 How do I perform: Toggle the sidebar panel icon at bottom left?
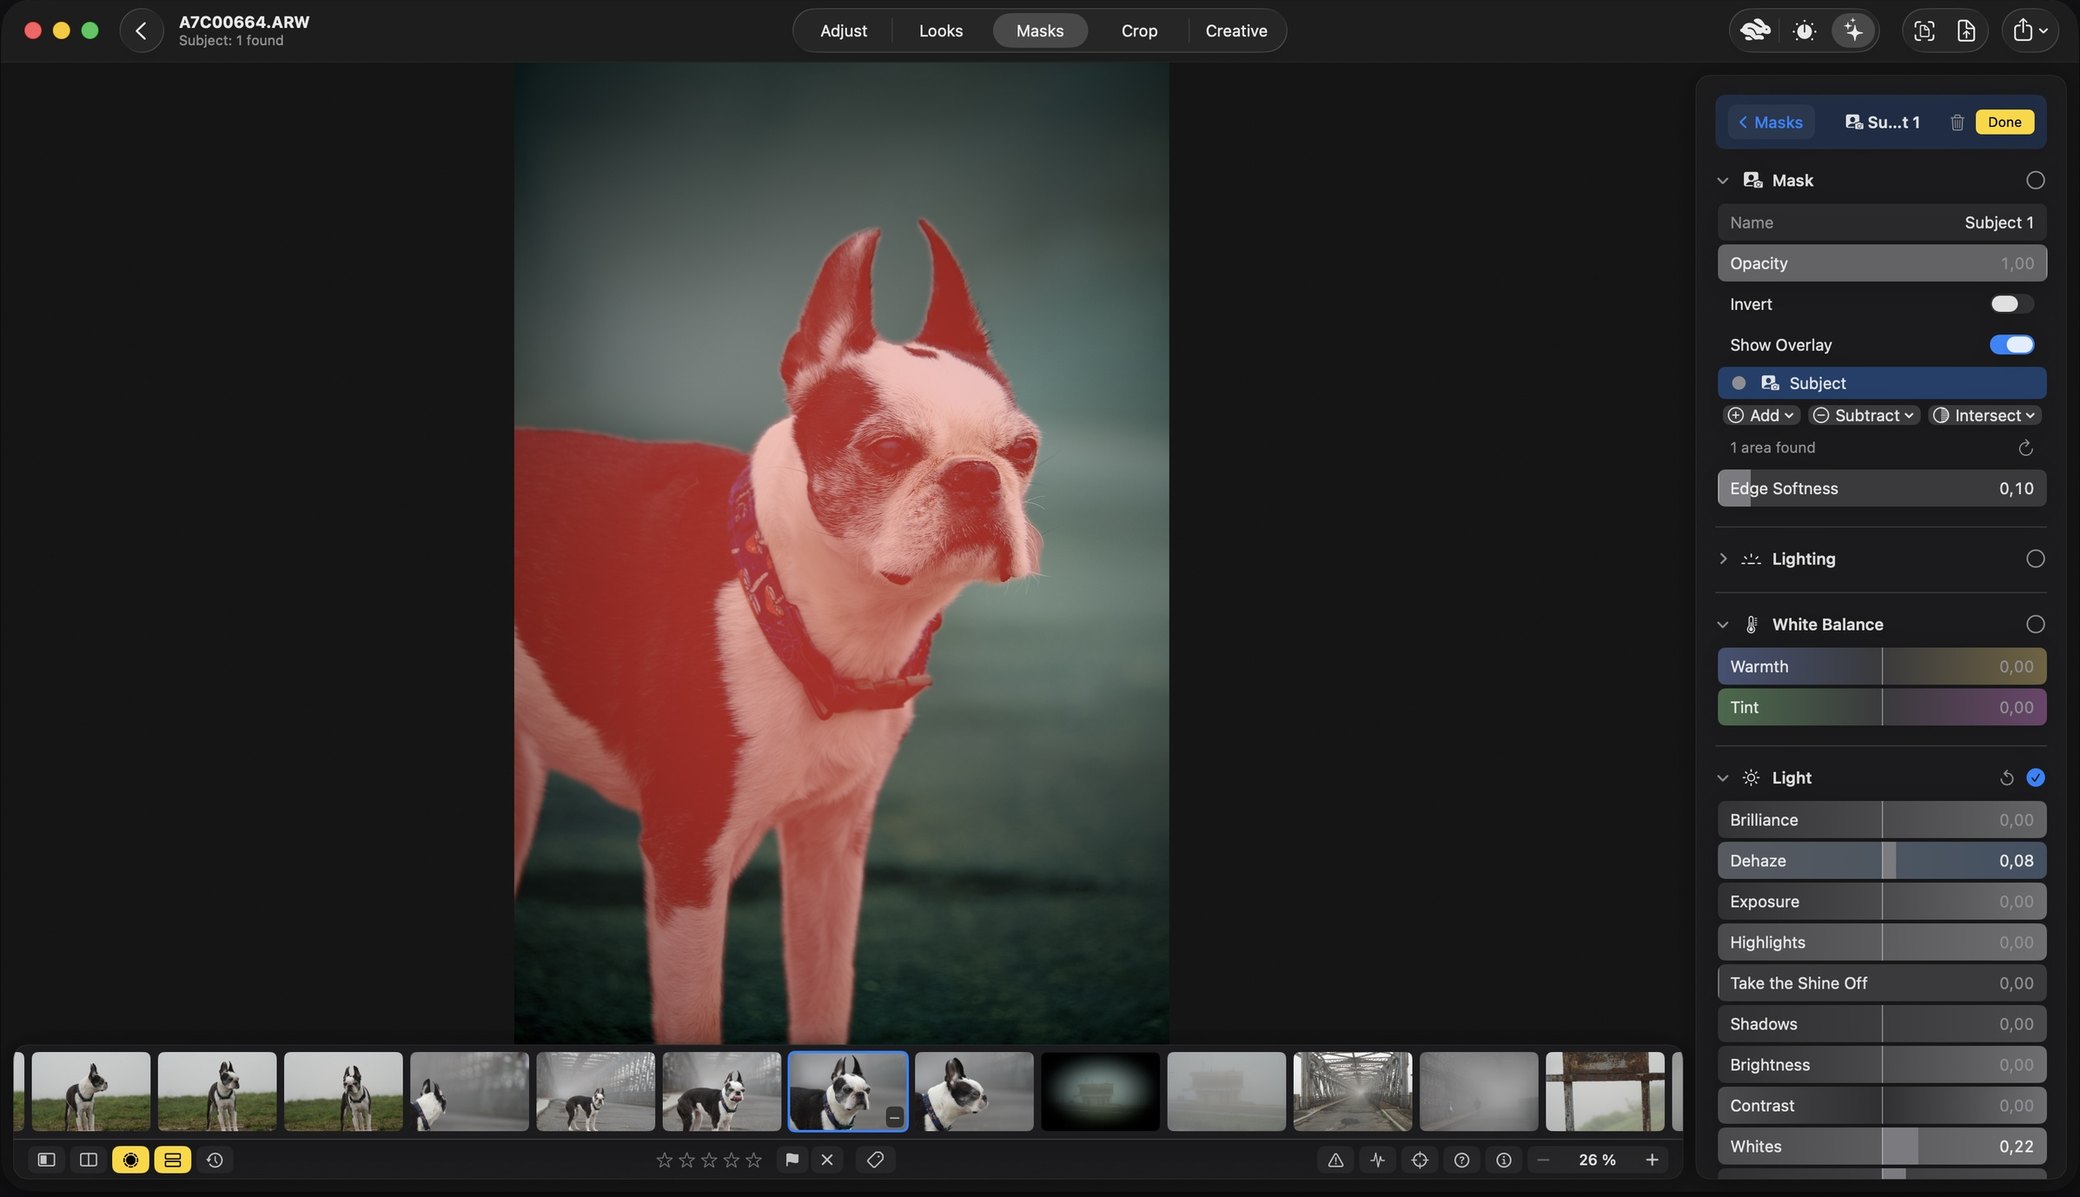(x=46, y=1160)
